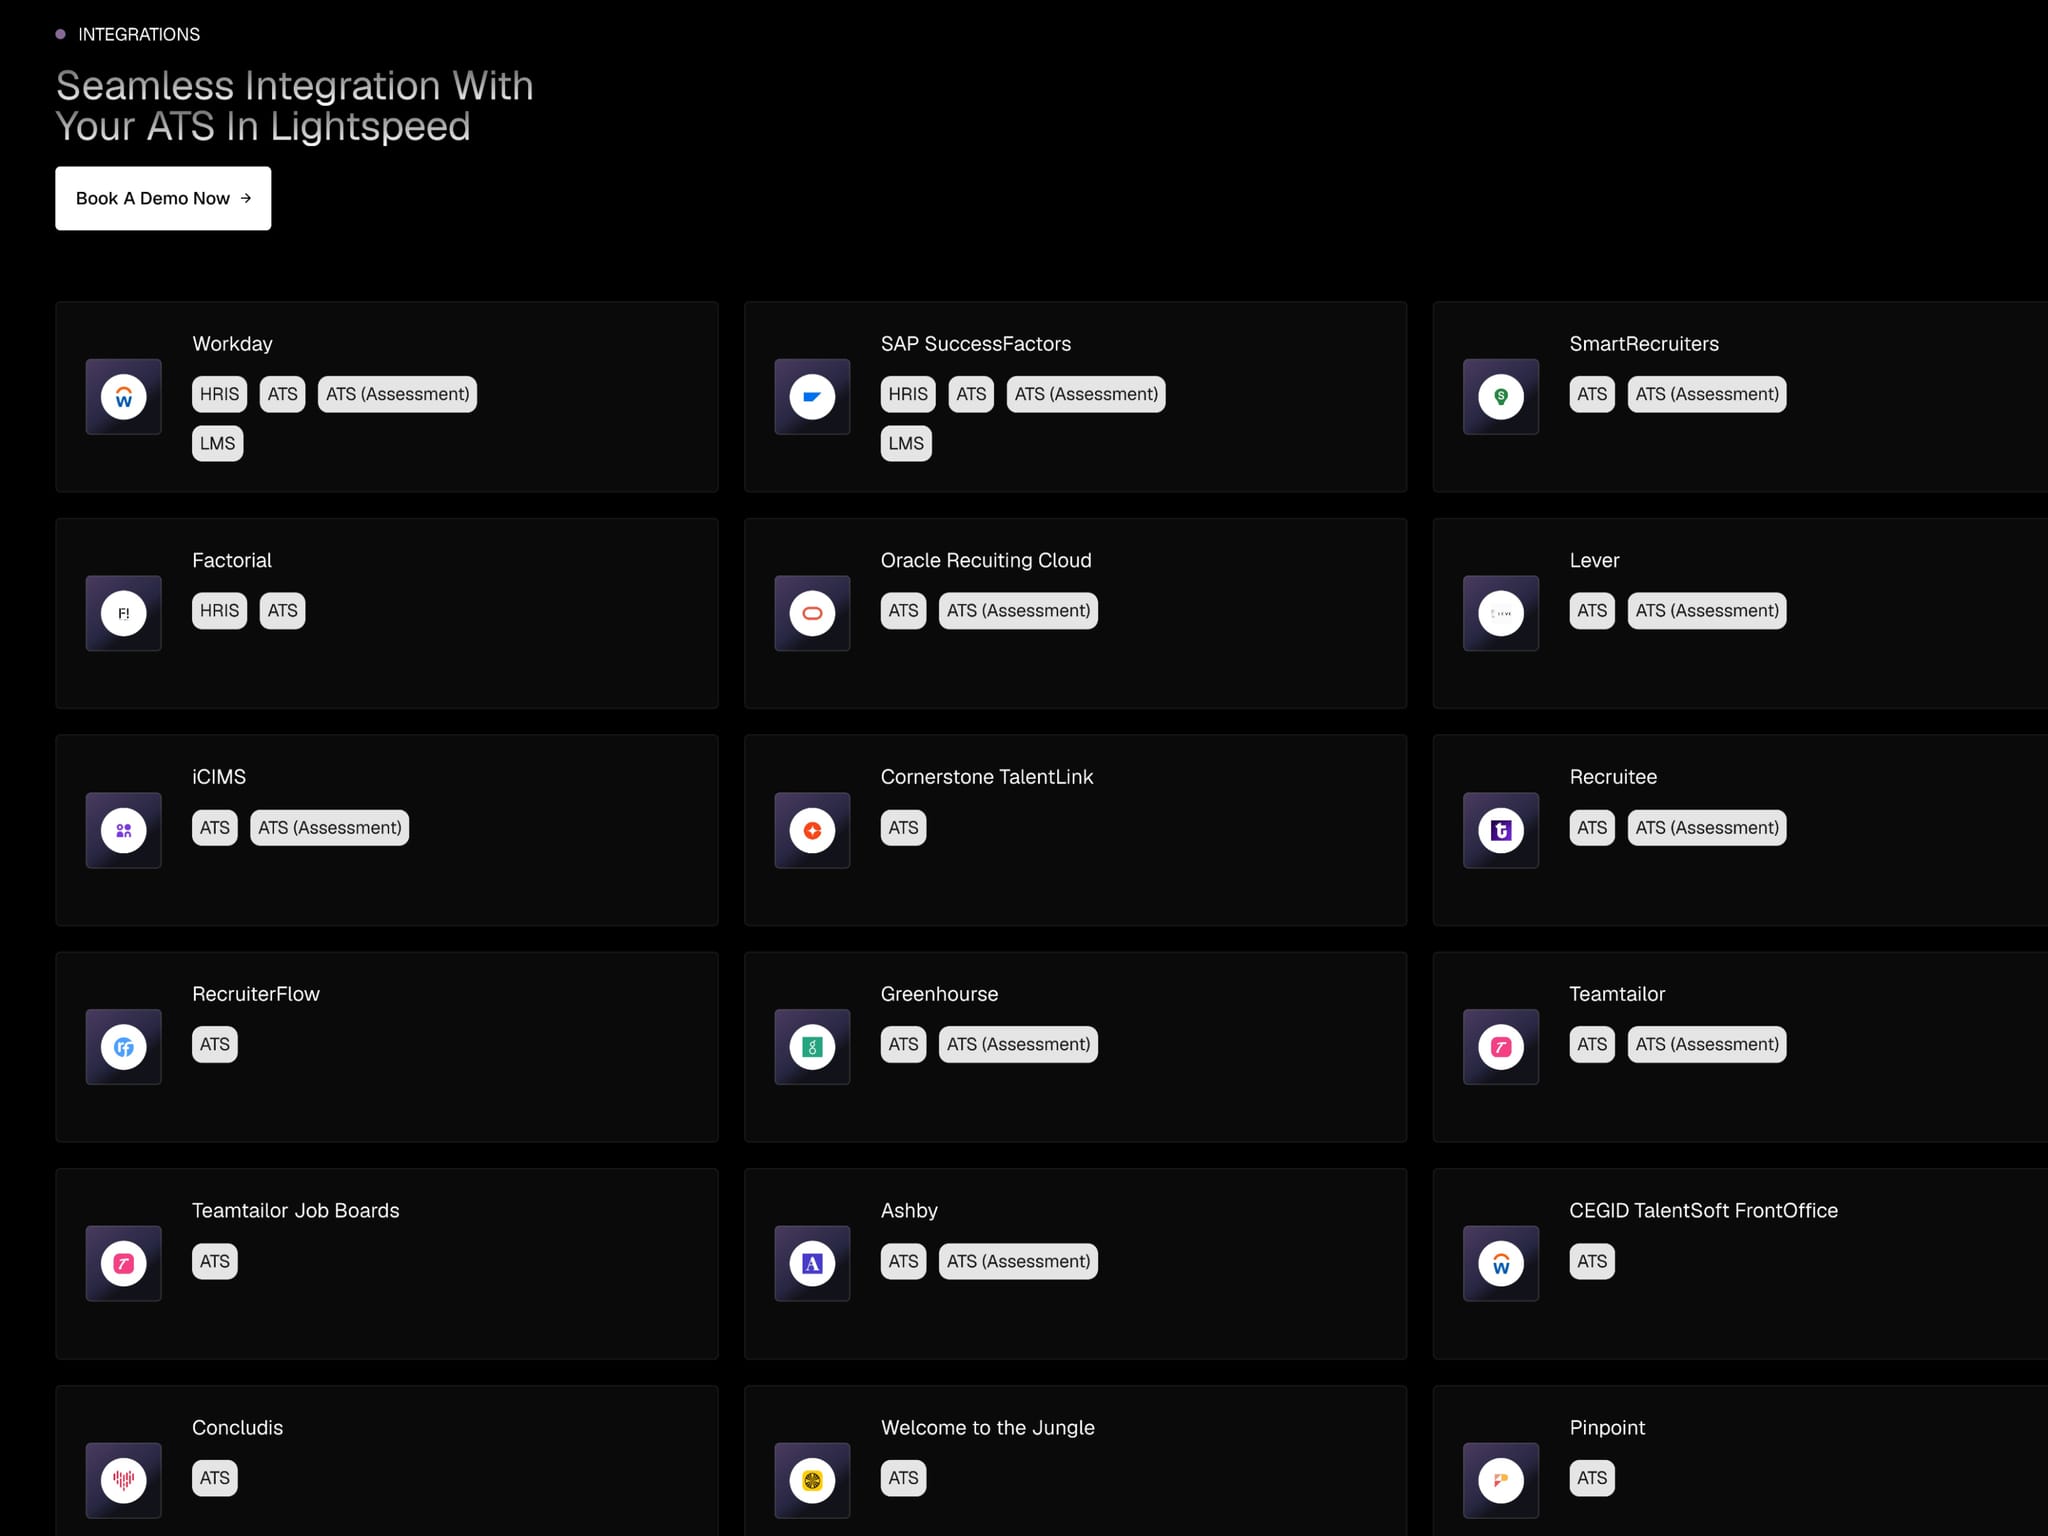
Task: Click ATS (Assessment) tag under Lever
Action: tap(1707, 611)
